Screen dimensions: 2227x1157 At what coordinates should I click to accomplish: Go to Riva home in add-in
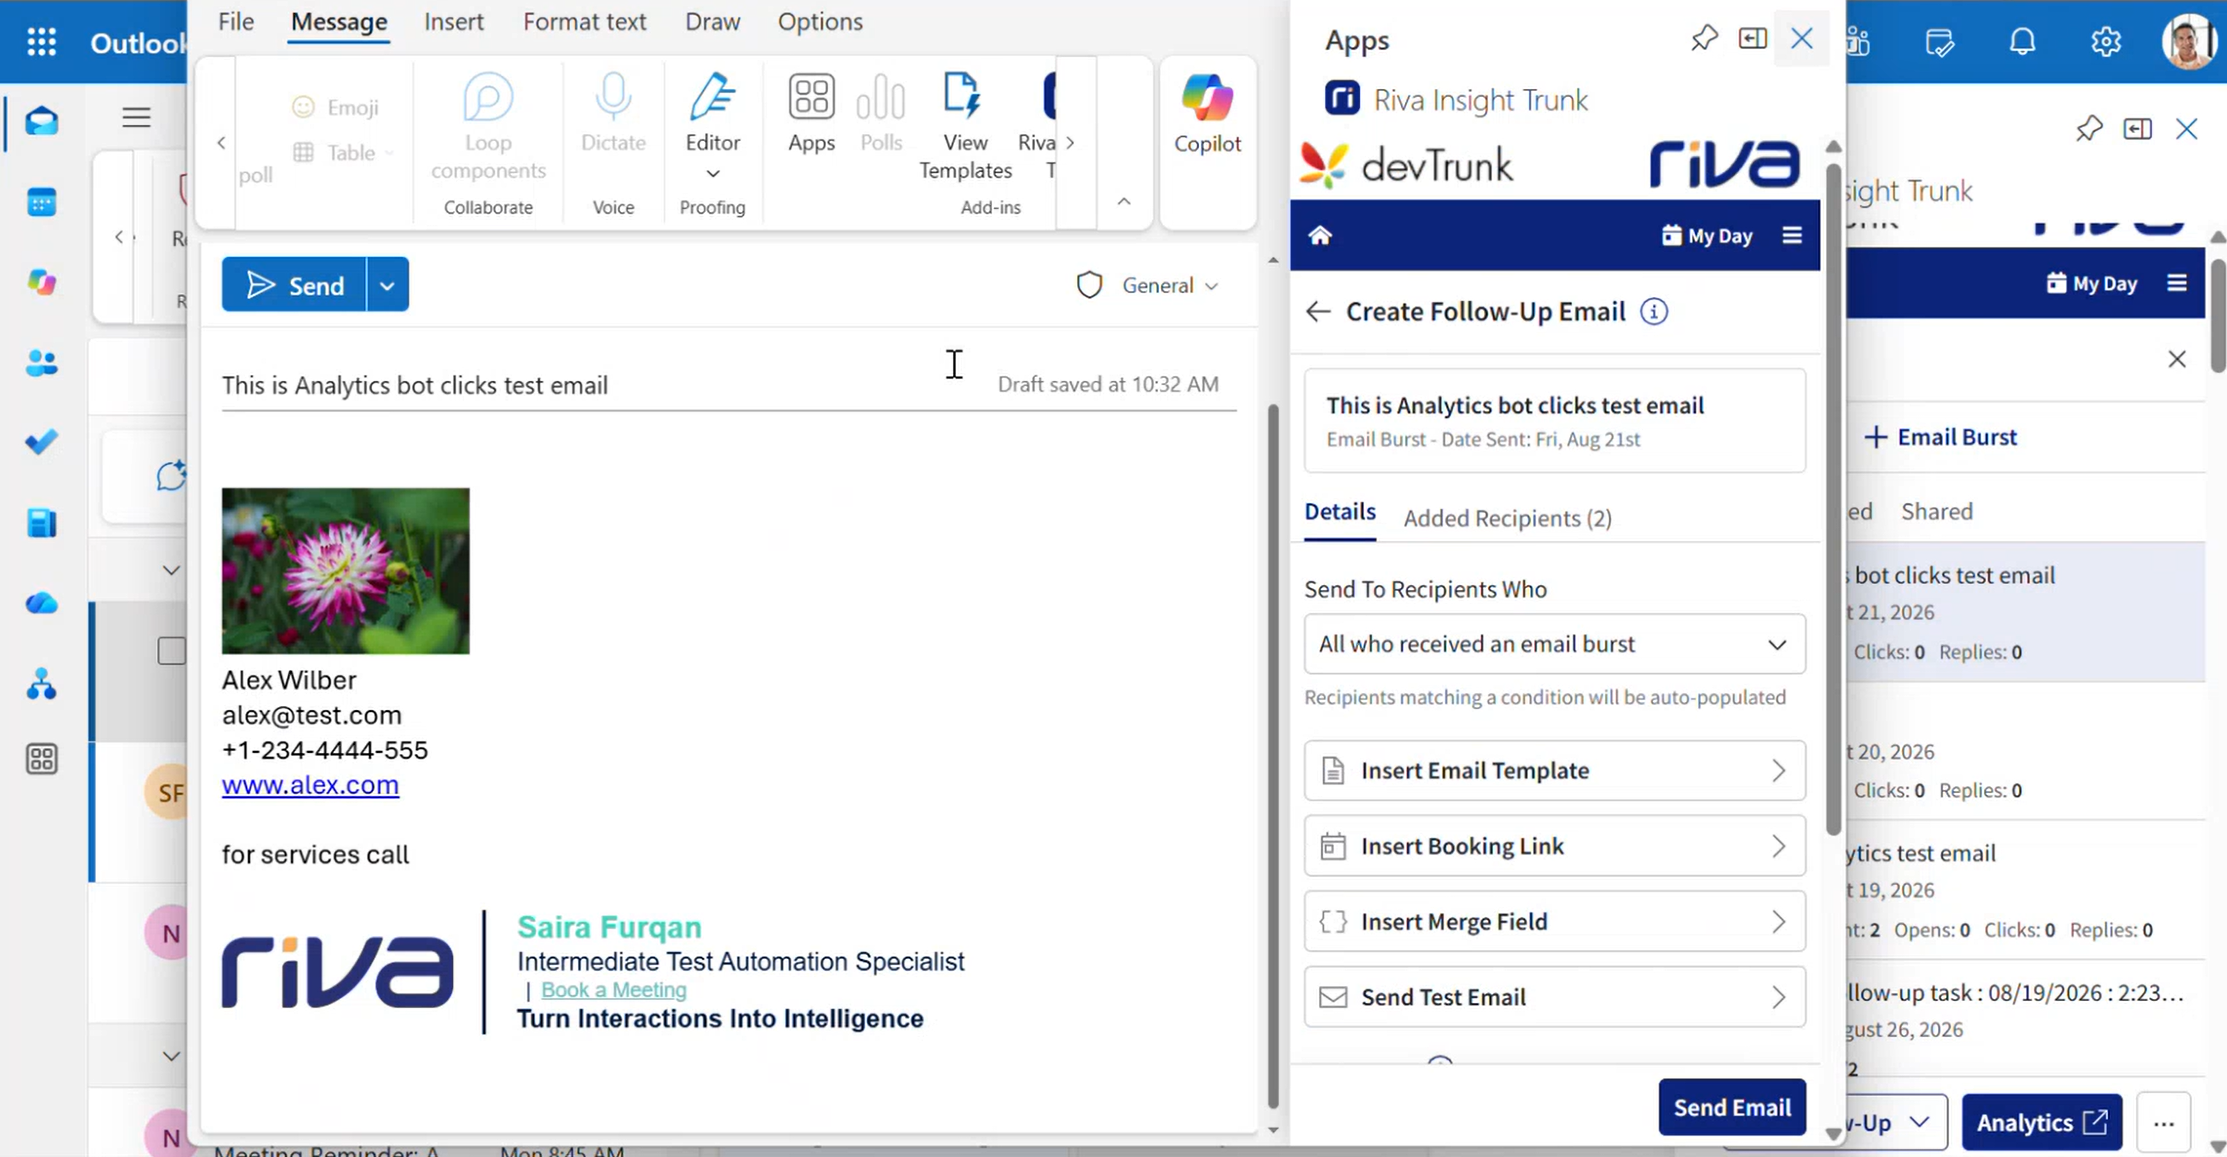tap(1320, 235)
